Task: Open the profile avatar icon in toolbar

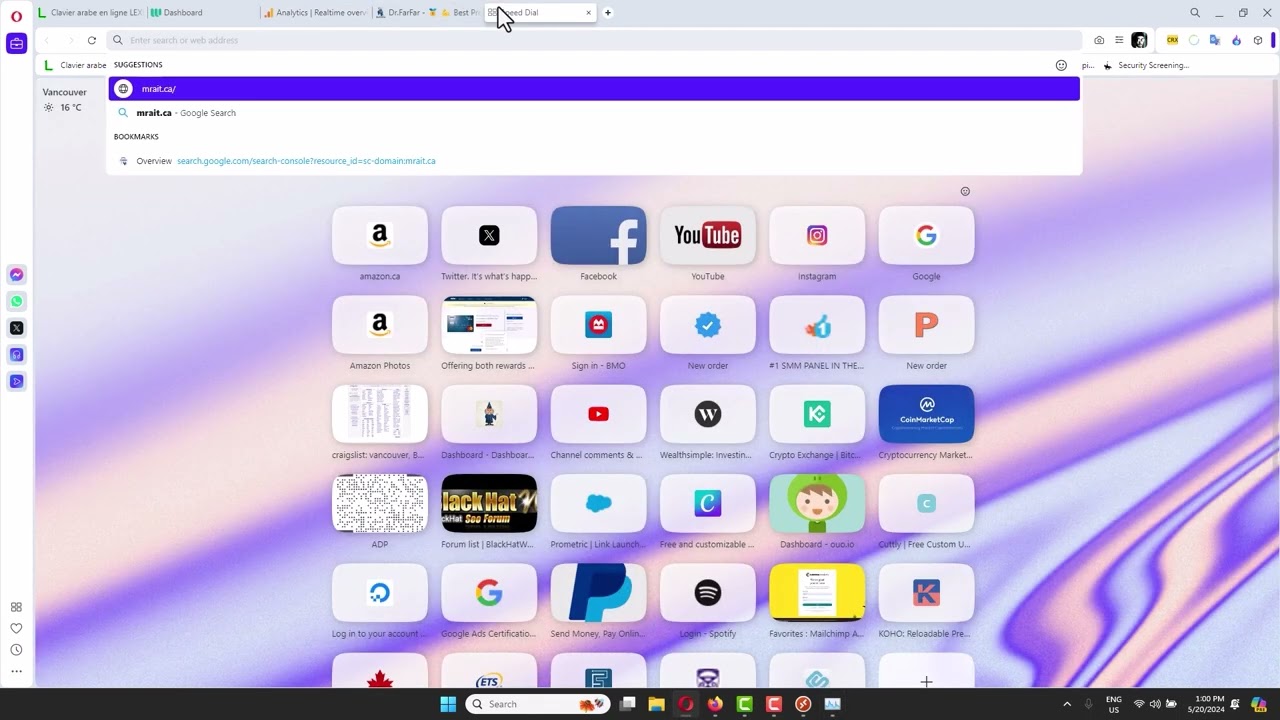Action: (x=1139, y=40)
